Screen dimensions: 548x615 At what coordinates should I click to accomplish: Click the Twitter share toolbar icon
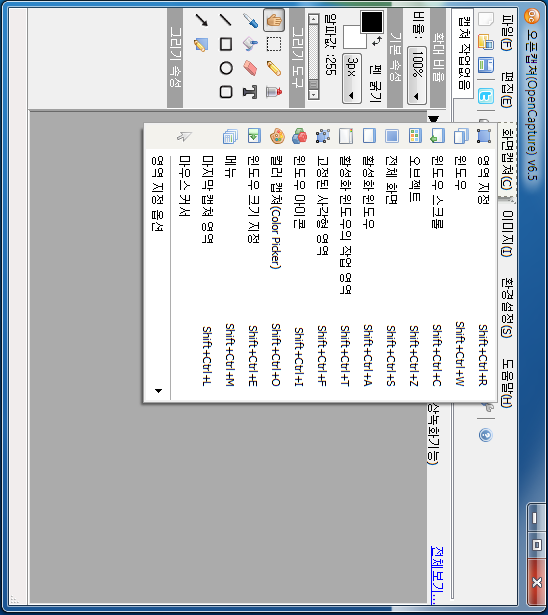(486, 96)
